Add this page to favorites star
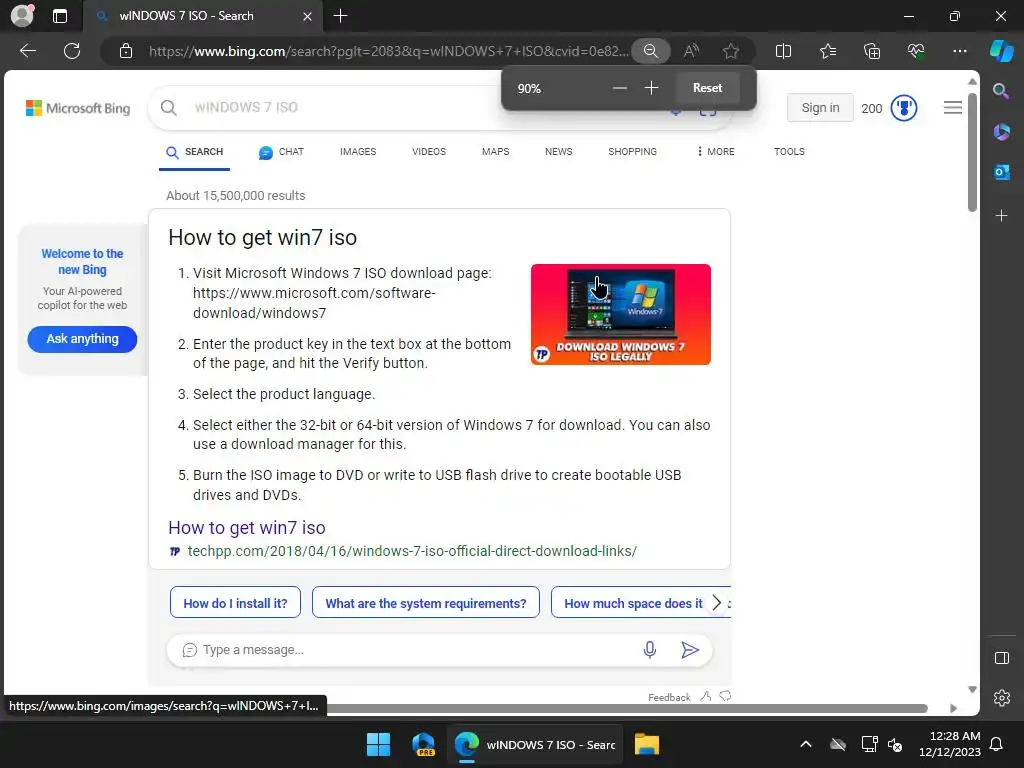 coord(731,51)
